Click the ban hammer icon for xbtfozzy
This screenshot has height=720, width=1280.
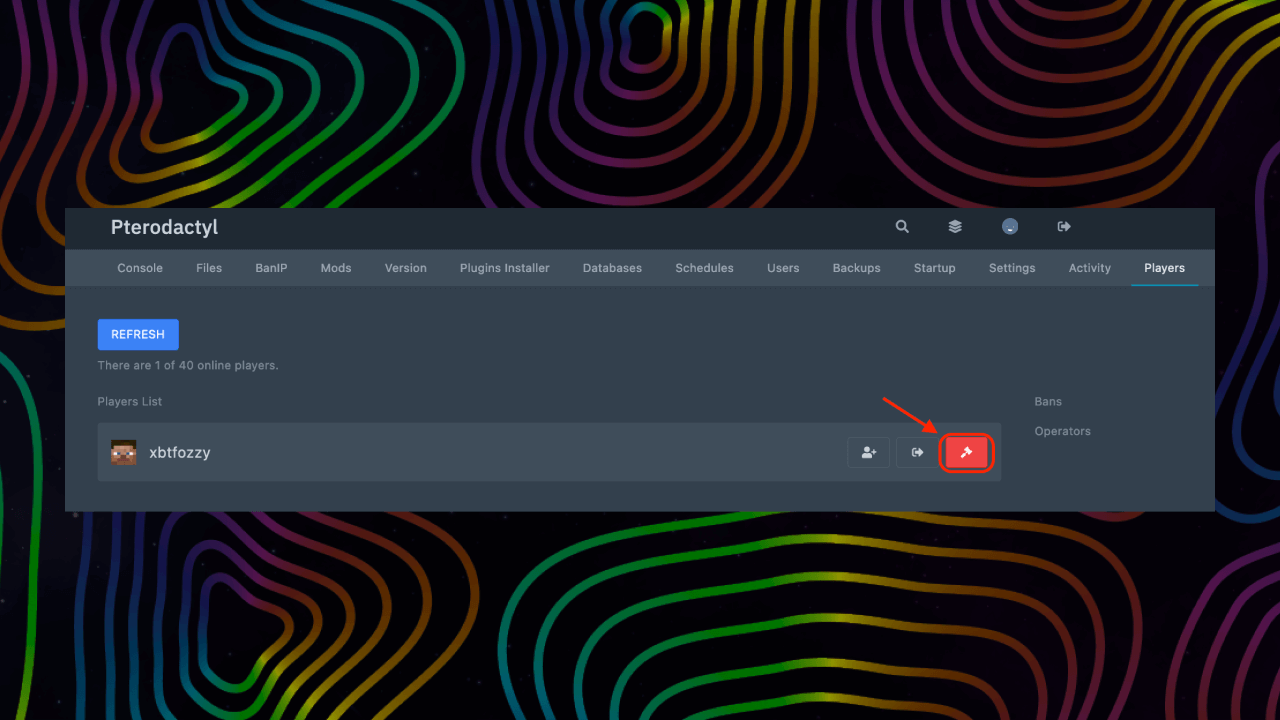[967, 453]
